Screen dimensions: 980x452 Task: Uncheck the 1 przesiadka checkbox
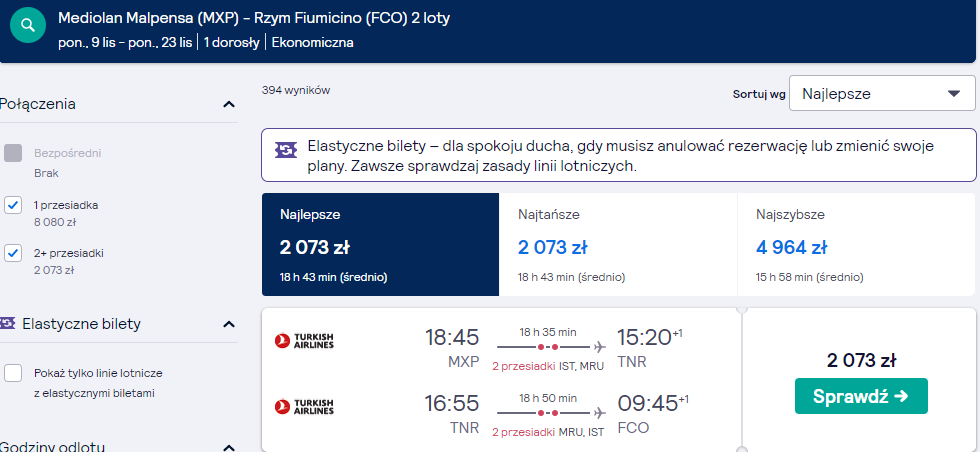point(13,205)
